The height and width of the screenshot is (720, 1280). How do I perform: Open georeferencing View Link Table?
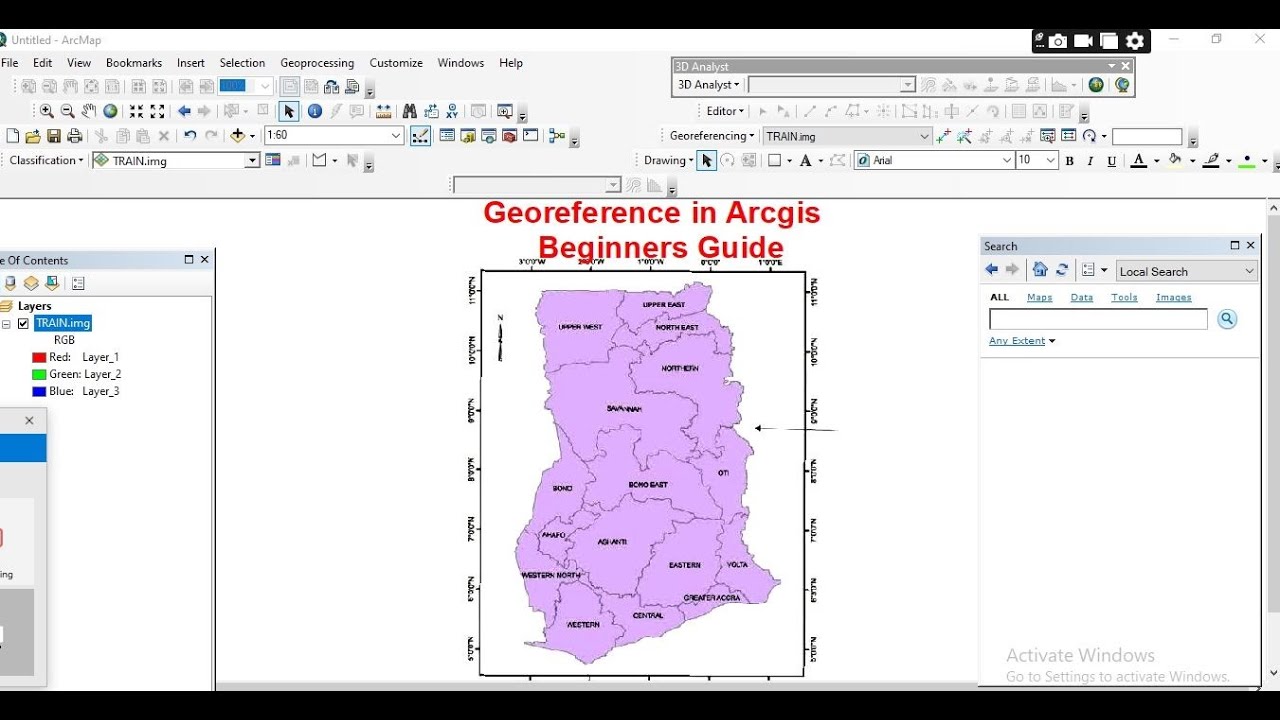click(1069, 136)
